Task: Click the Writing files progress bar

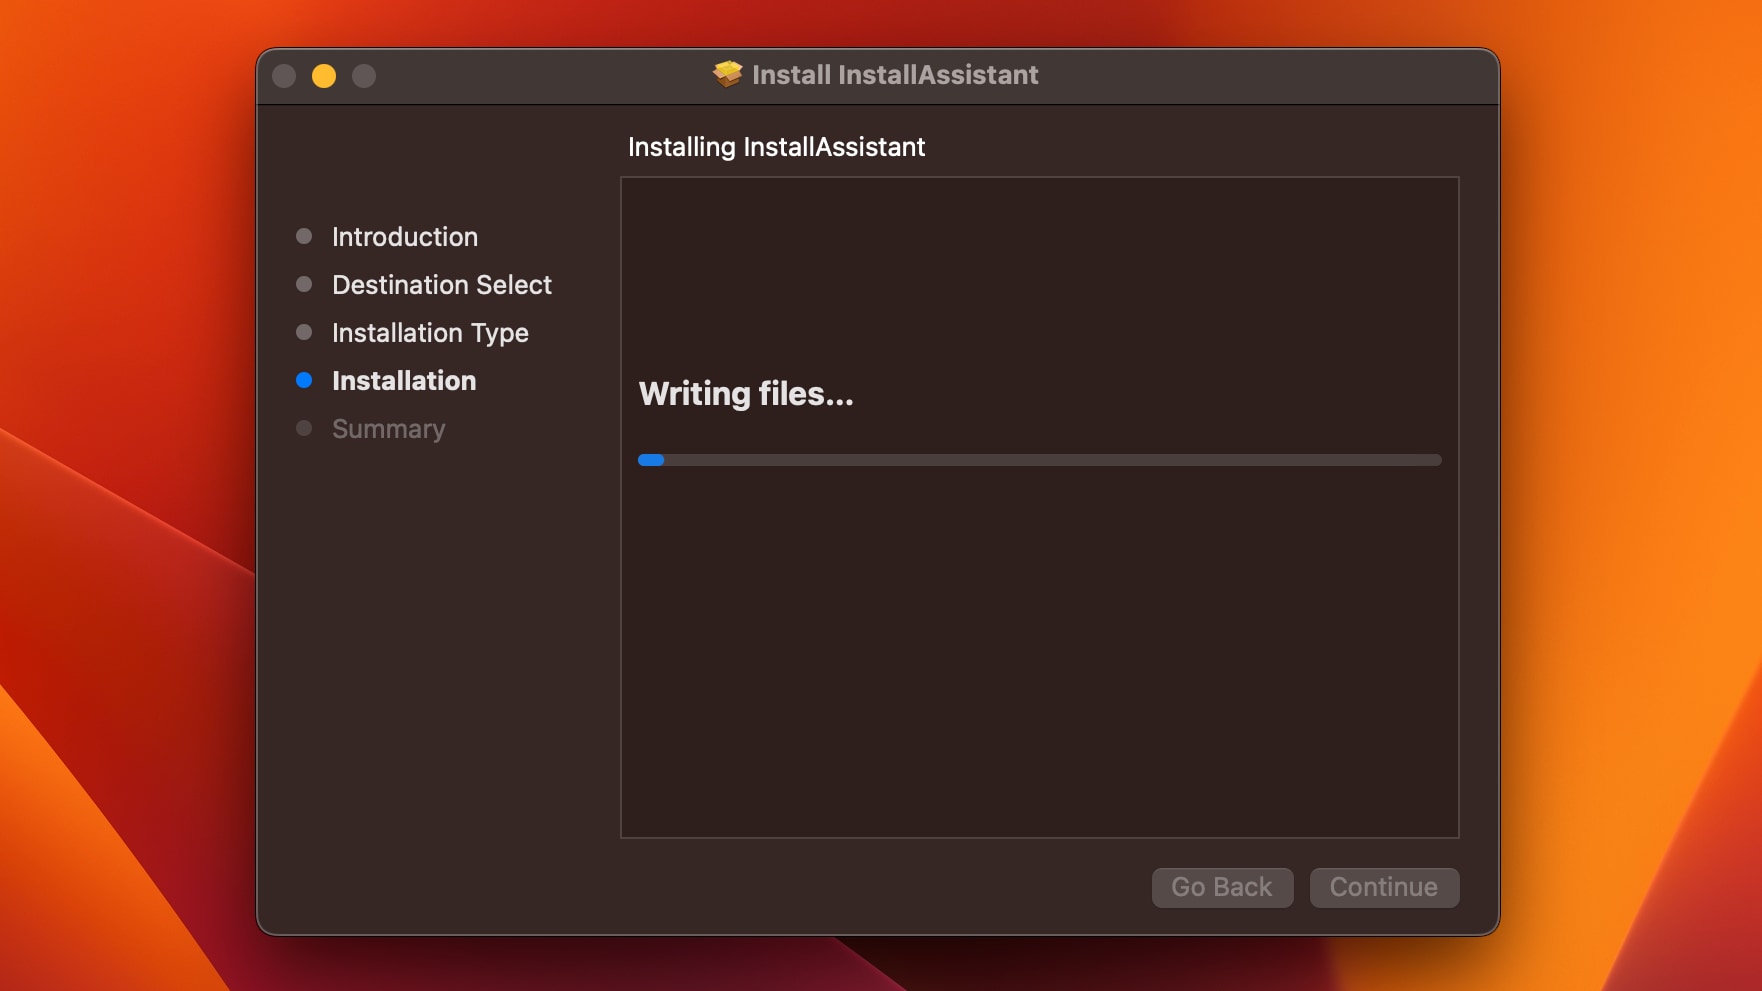Action: tap(1040, 460)
